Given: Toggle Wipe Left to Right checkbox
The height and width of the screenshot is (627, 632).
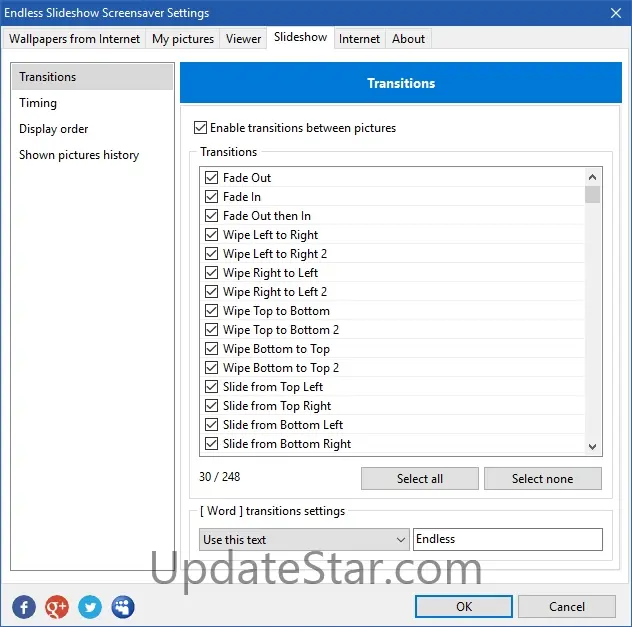Looking at the screenshot, I should coord(212,235).
